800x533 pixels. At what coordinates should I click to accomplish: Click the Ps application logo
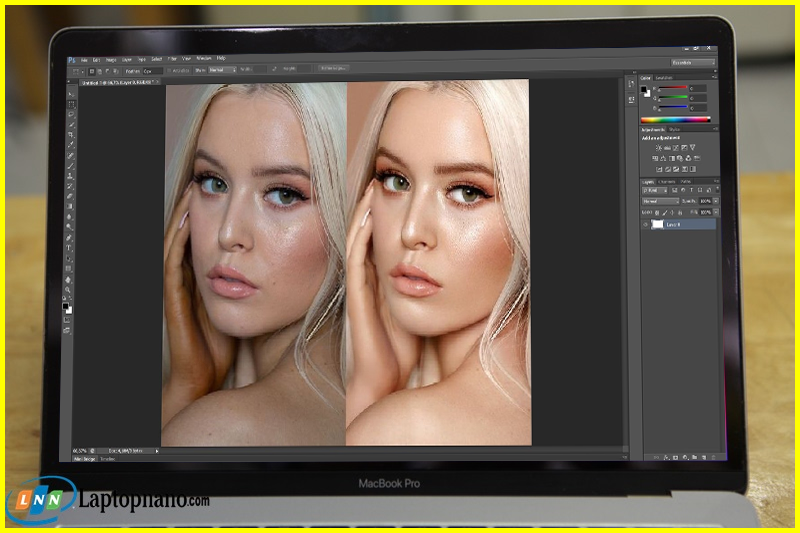[x=72, y=60]
